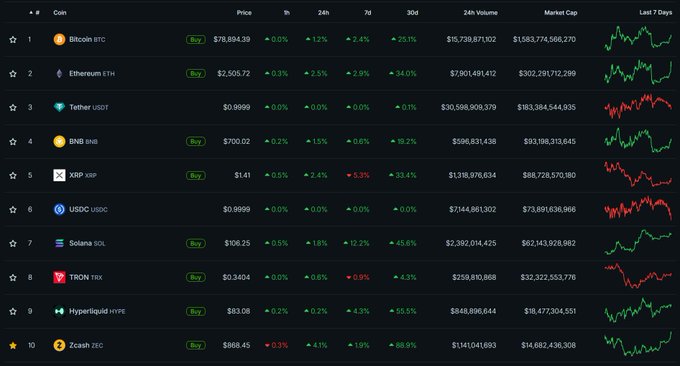Open Bitcoin's 7-day sparkline chart
The image size is (680, 366).
[x=638, y=39]
